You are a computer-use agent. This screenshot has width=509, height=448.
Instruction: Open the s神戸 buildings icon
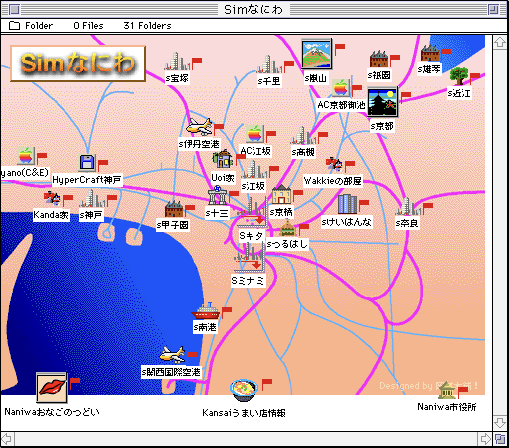[92, 199]
